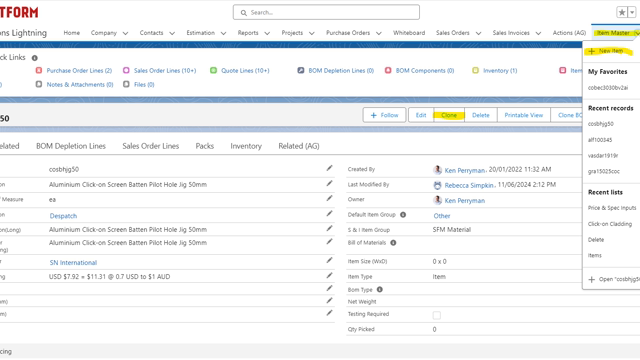The image size is (640, 360).
Task: Expand the Estimation nav dropdown chevron
Action: [x=223, y=33]
